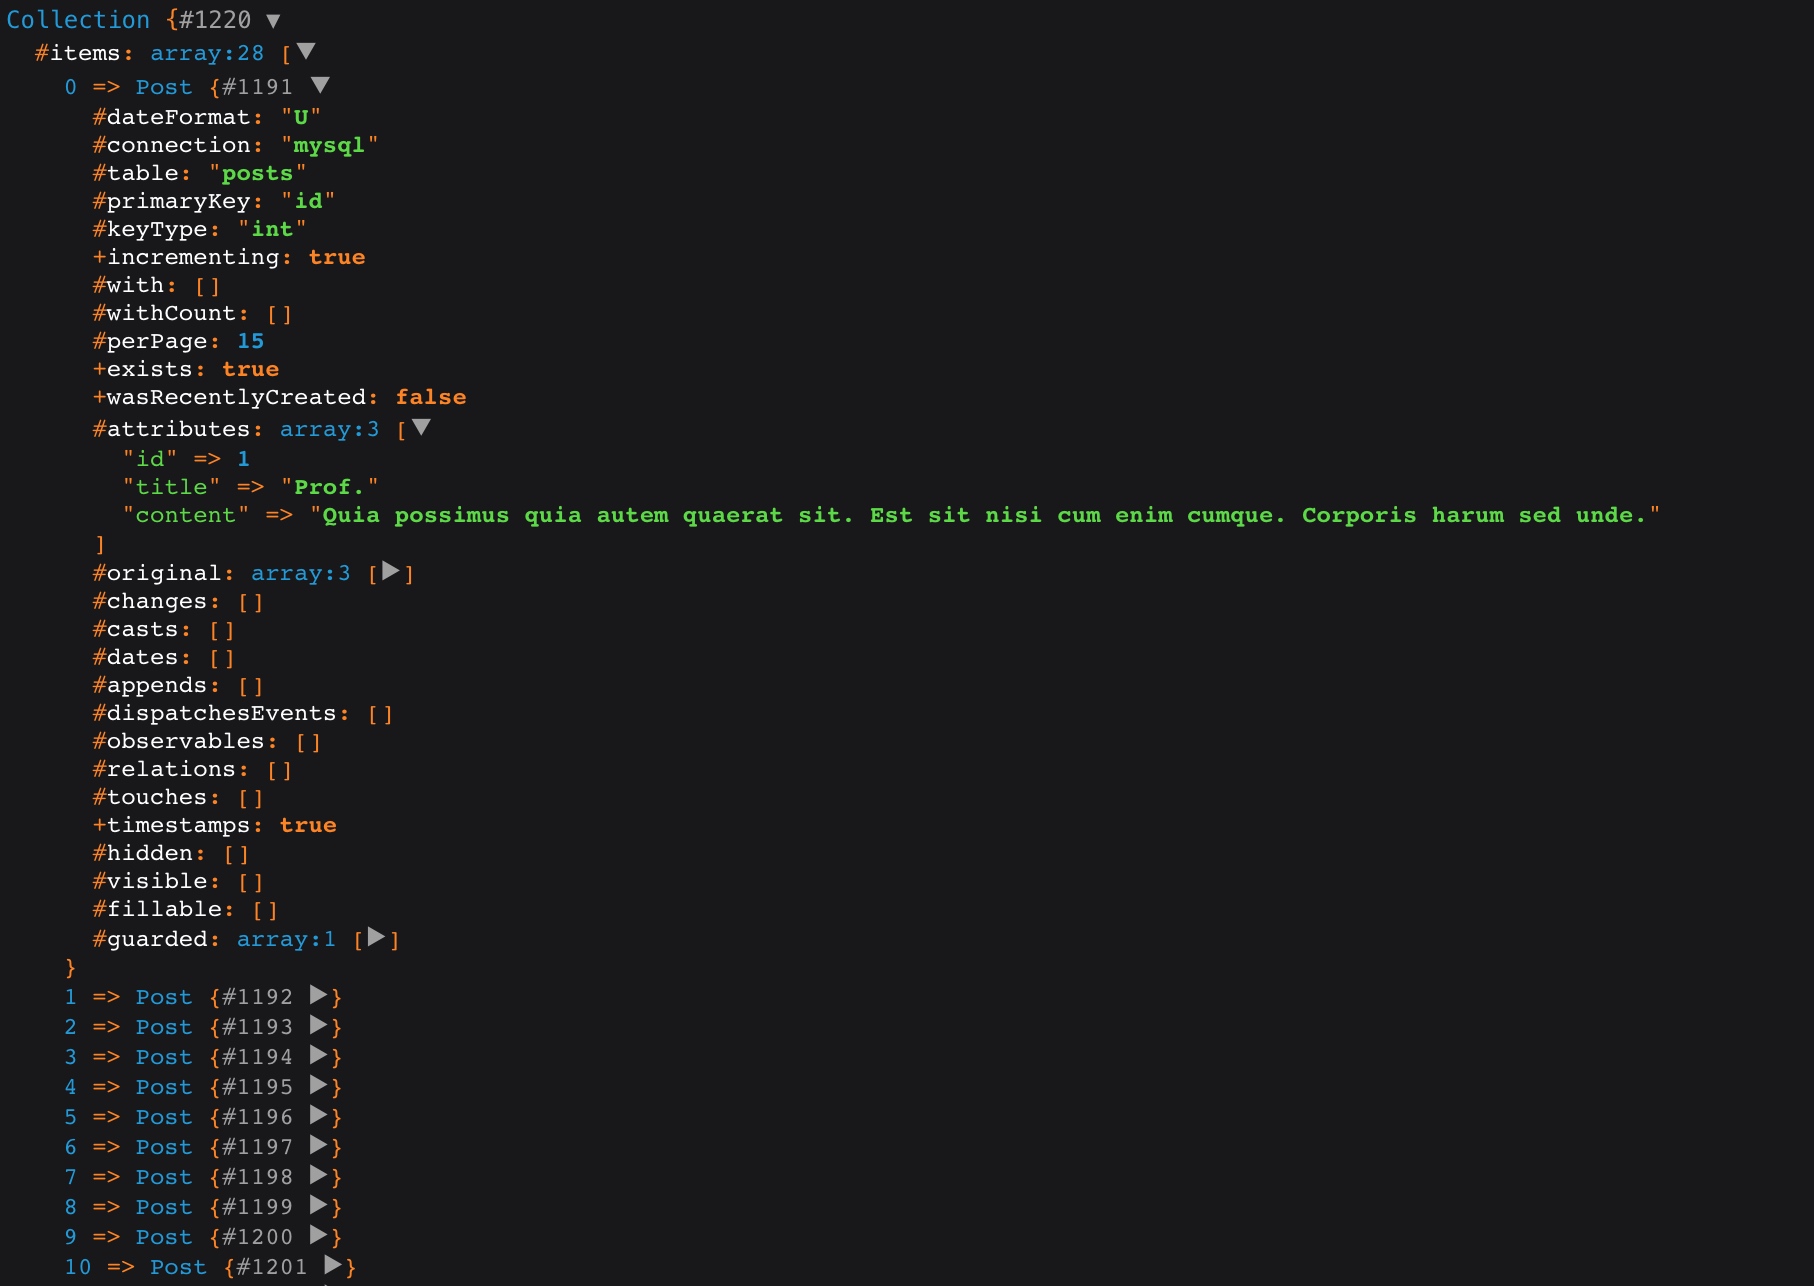Click the +timestamps true value
Viewport: 1814px width, 1286px height.
pyautogui.click(x=308, y=825)
